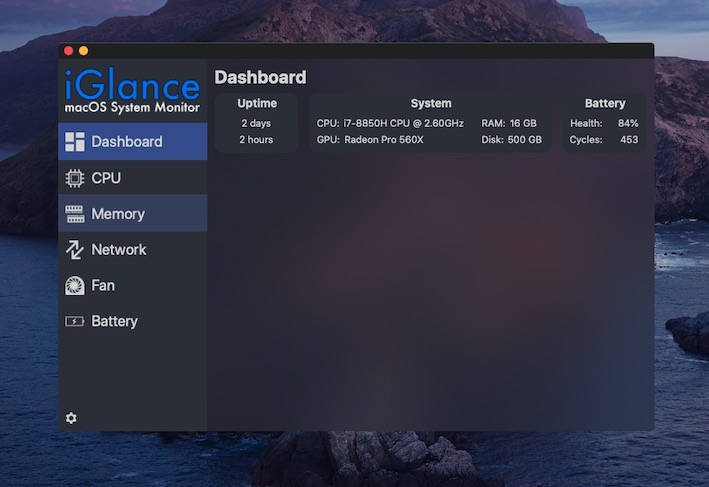The width and height of the screenshot is (709, 487).
Task: Select the Dashboard sidebar label
Action: 127,142
